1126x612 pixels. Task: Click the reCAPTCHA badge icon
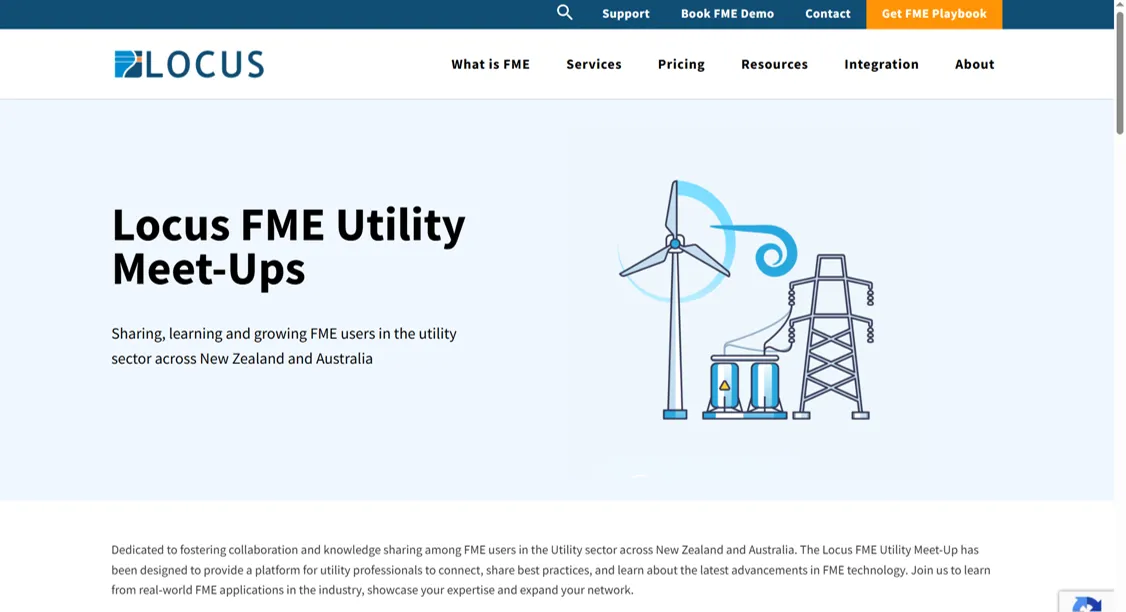tap(1087, 603)
